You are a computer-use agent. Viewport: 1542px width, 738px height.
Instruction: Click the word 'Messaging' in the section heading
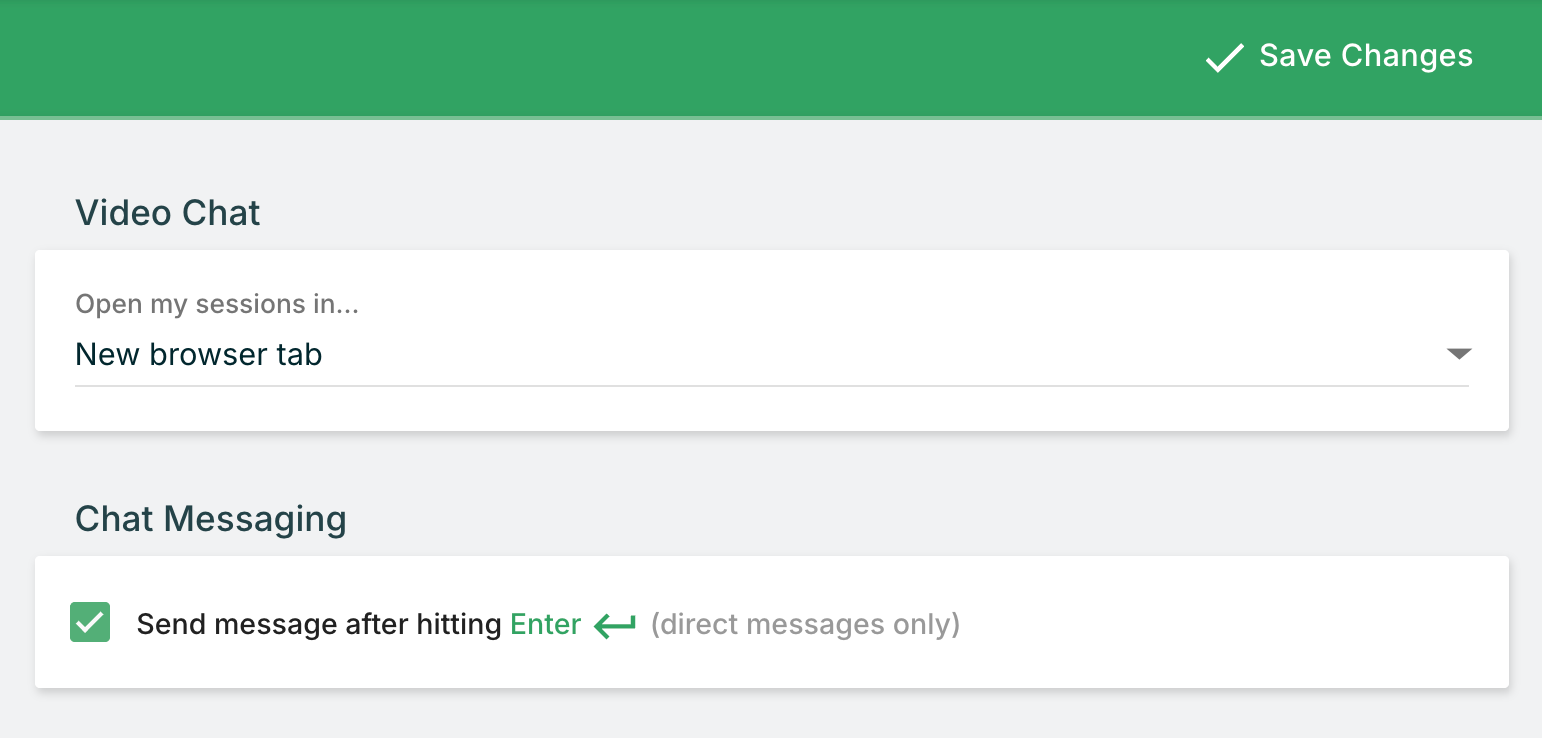(254, 519)
